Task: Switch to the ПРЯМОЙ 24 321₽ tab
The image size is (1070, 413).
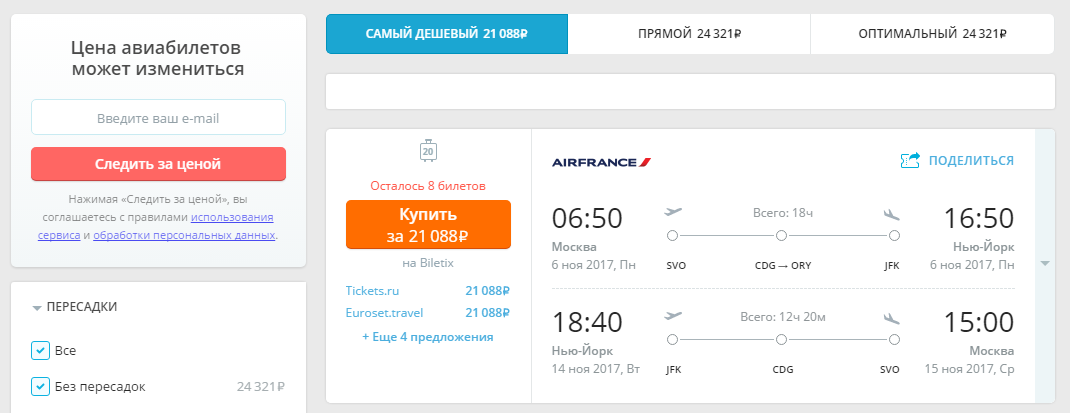Action: [689, 33]
